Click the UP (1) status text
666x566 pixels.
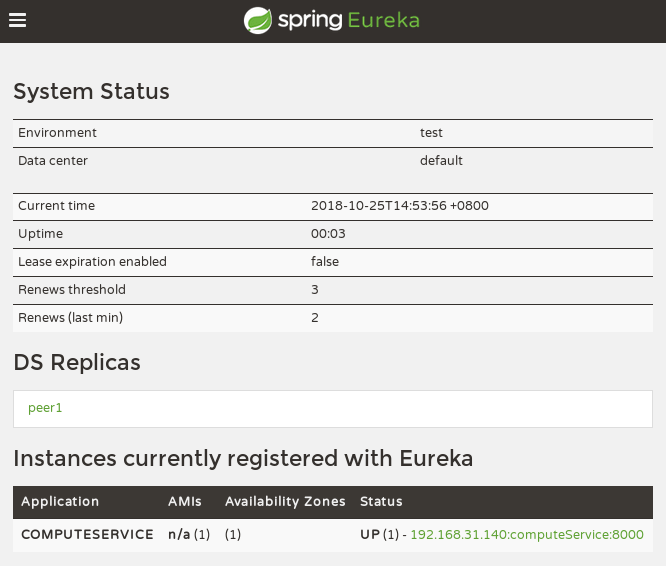coord(380,535)
